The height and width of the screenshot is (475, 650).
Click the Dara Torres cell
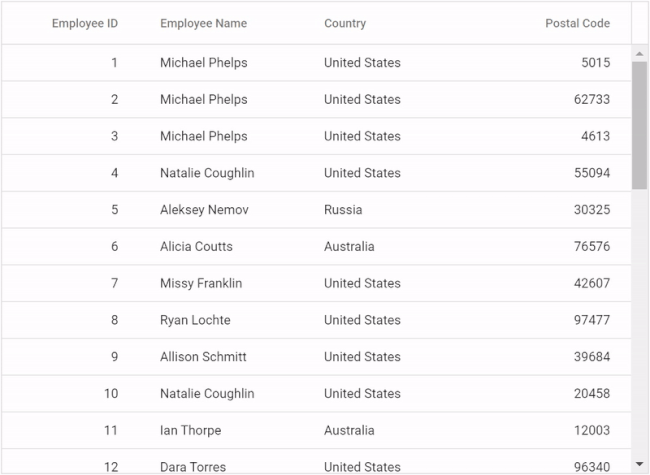pos(193,467)
